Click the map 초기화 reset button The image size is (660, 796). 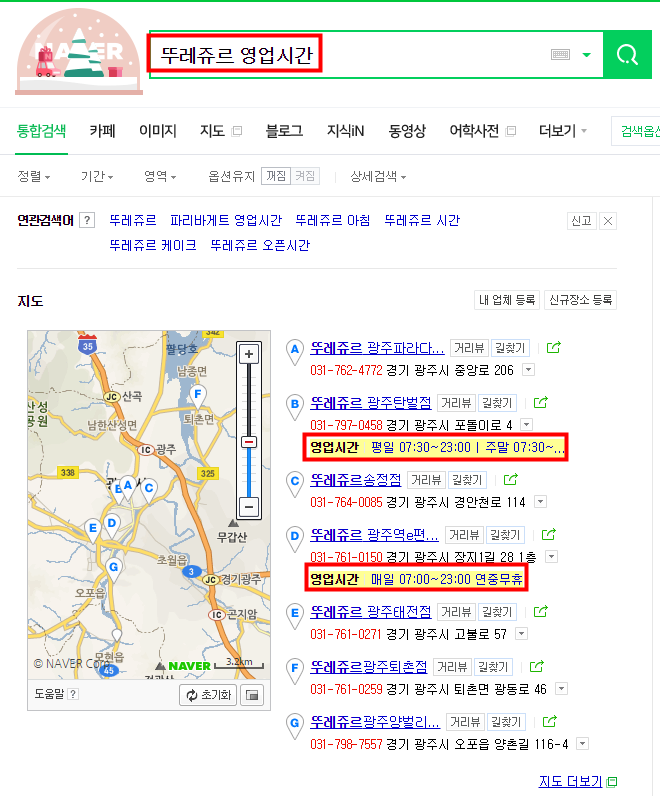[209, 695]
